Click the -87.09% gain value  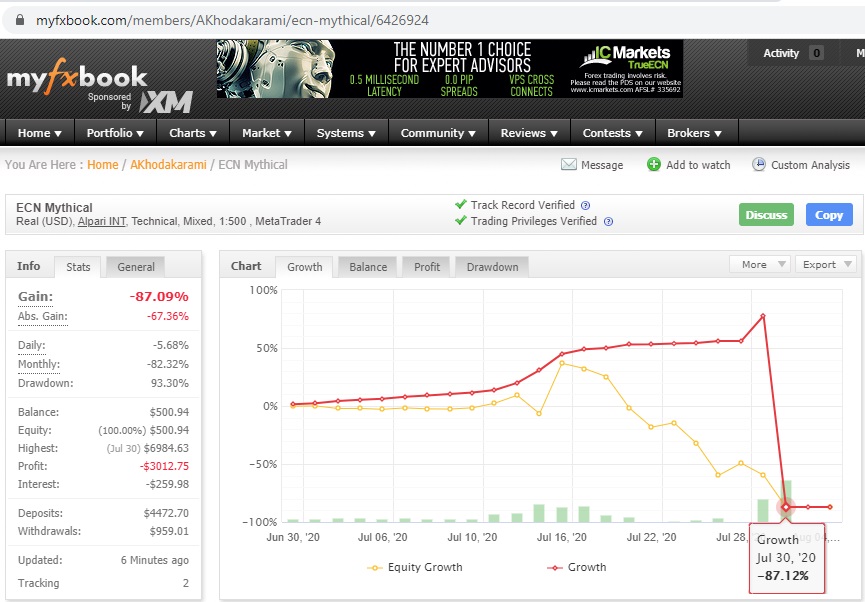159,296
